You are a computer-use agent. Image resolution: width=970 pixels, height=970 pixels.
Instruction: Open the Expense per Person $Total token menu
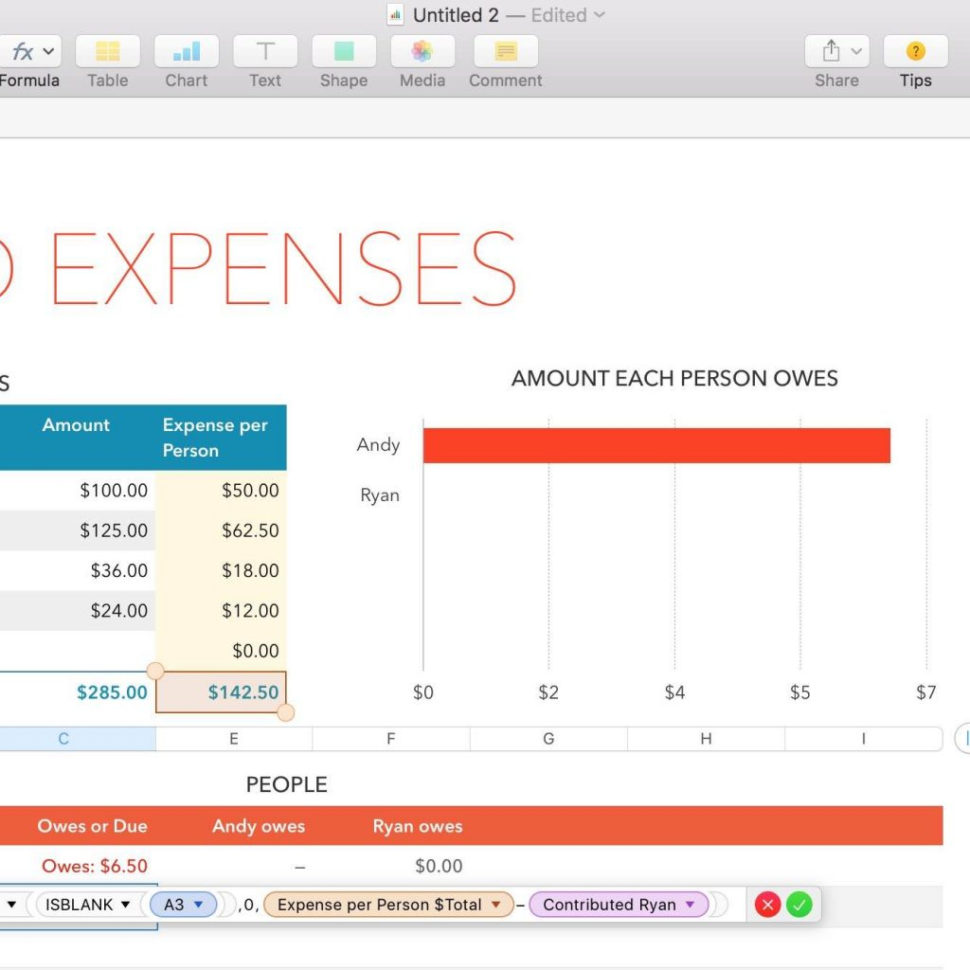click(497, 904)
